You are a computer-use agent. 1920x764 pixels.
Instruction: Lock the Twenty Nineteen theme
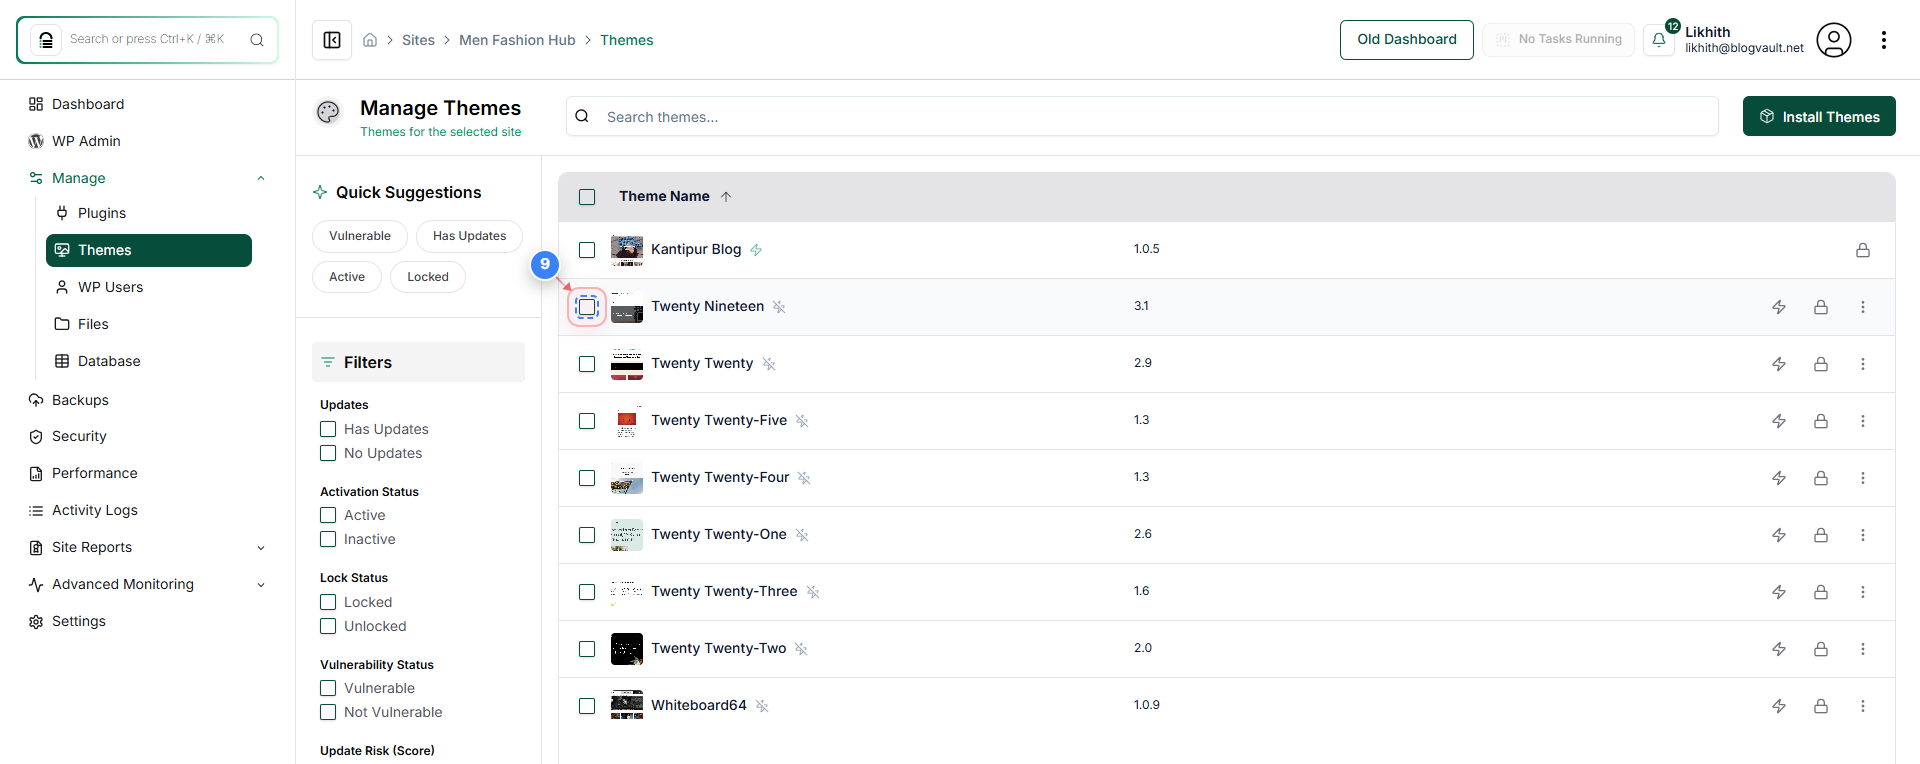(x=1821, y=307)
